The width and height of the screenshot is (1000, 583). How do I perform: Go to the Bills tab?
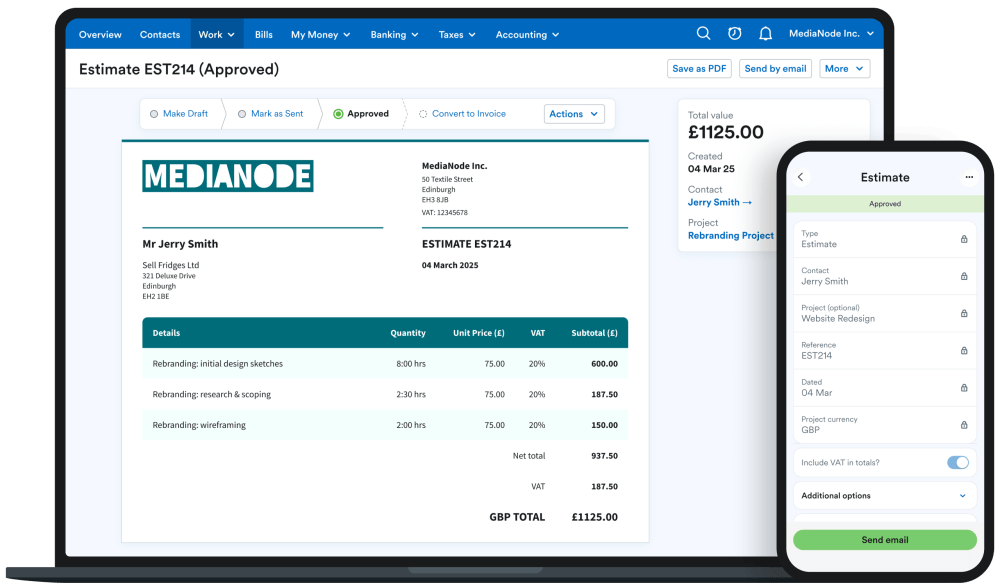263,34
